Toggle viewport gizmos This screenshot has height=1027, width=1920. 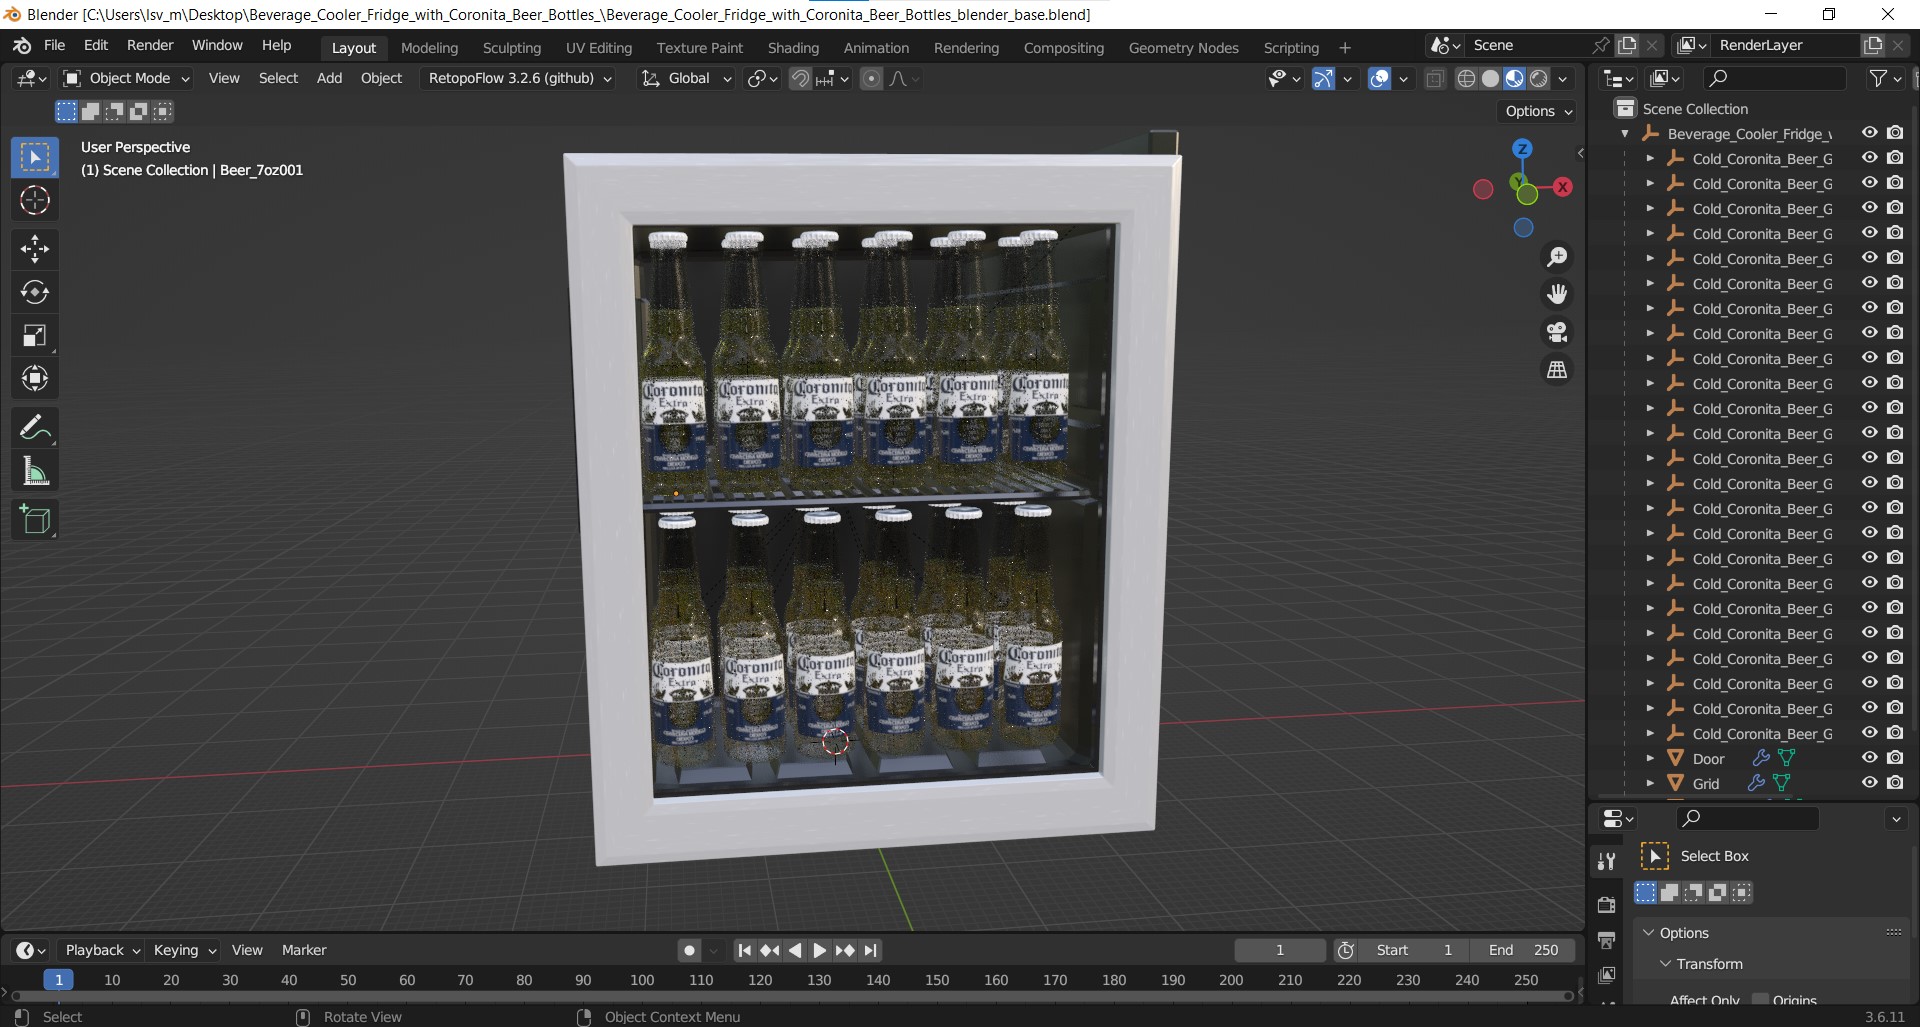1323,79
